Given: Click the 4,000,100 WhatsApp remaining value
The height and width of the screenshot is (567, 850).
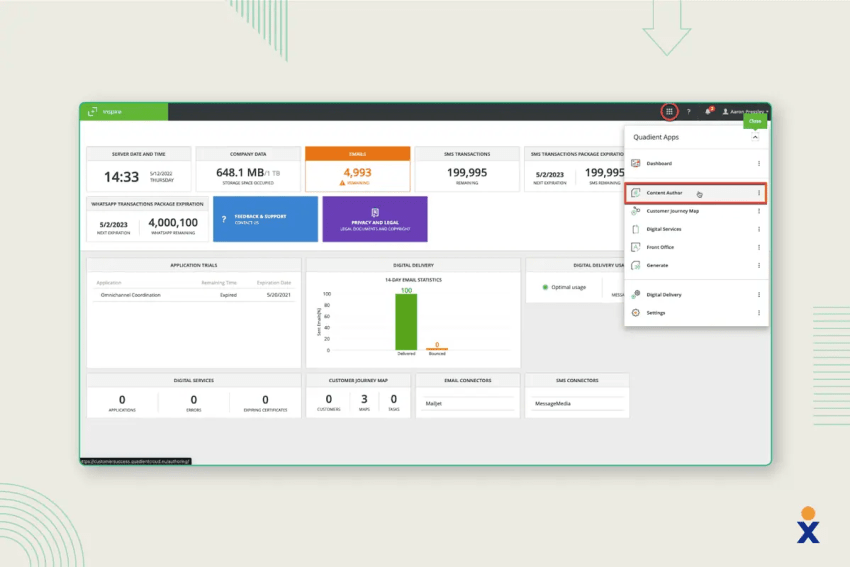Looking at the screenshot, I should click(x=173, y=223).
